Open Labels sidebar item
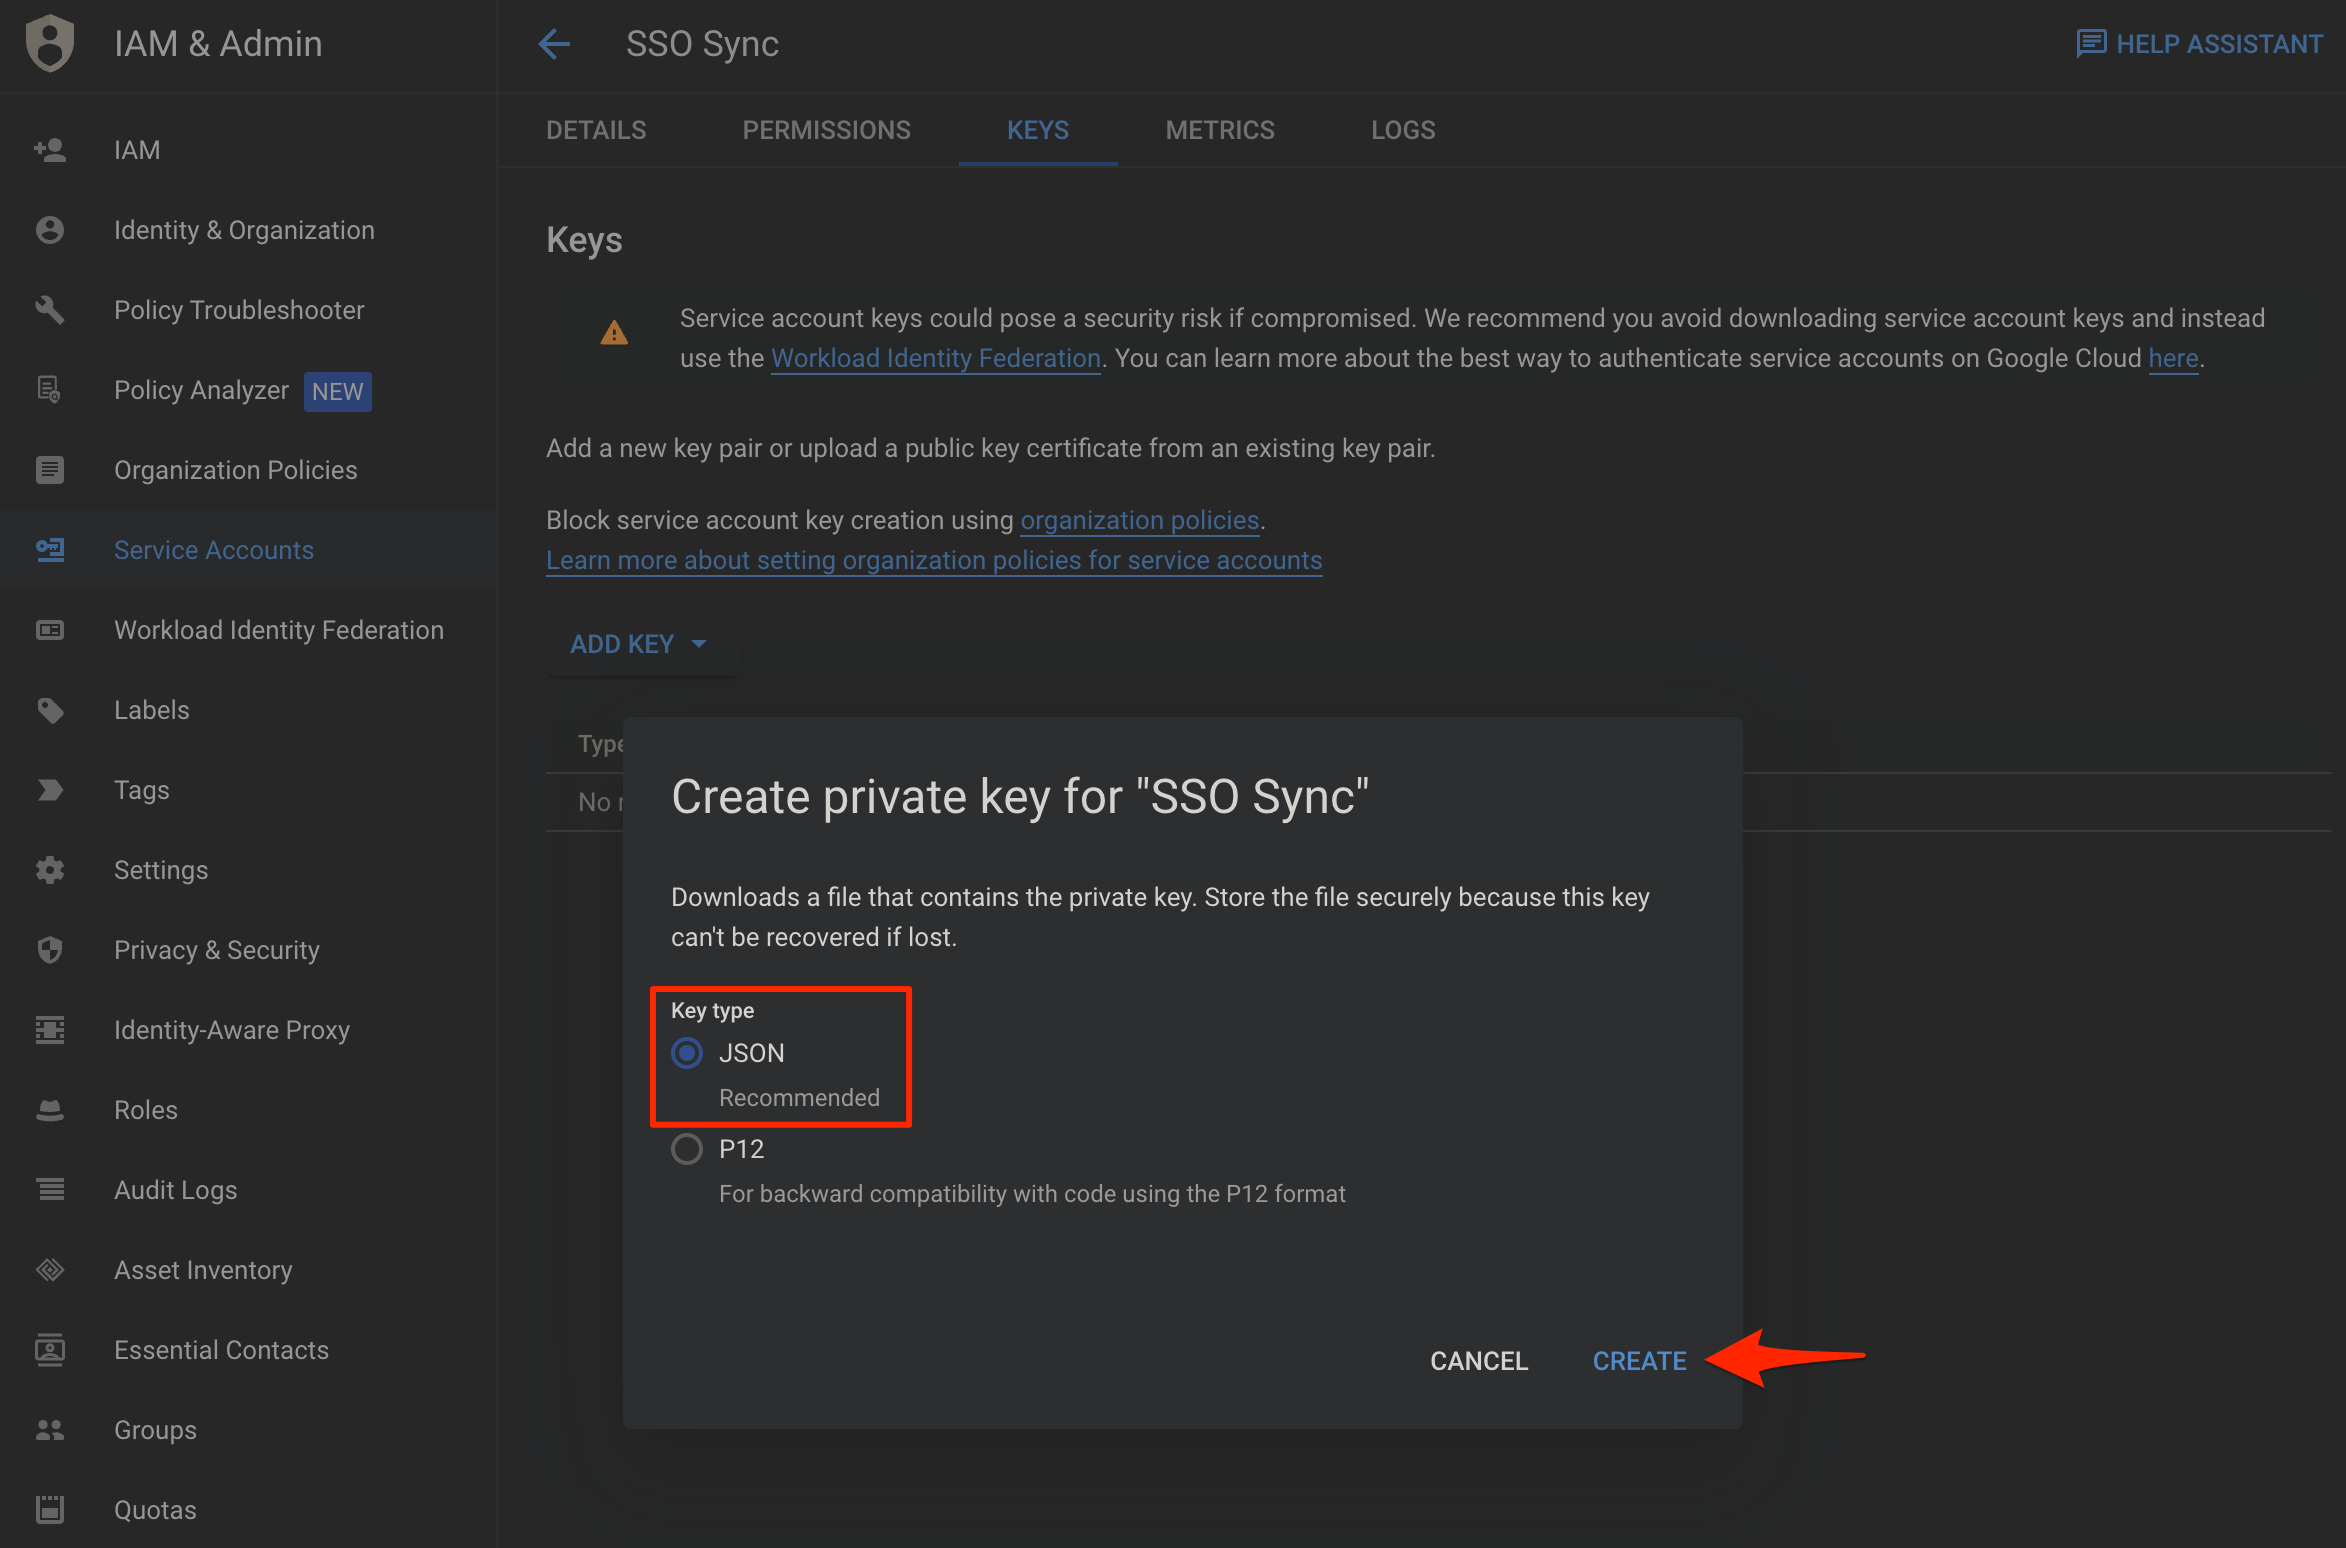This screenshot has height=1548, width=2346. (x=248, y=710)
